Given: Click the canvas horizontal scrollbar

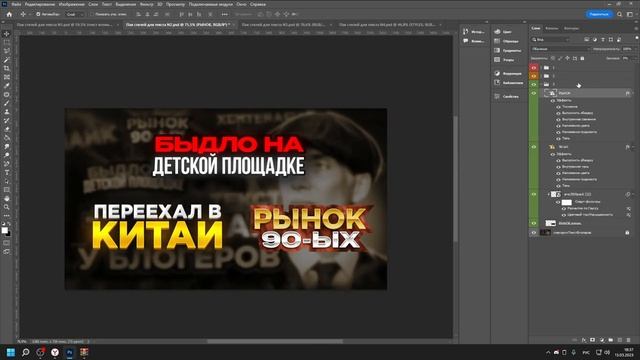Looking at the screenshot, I should (x=275, y=341).
